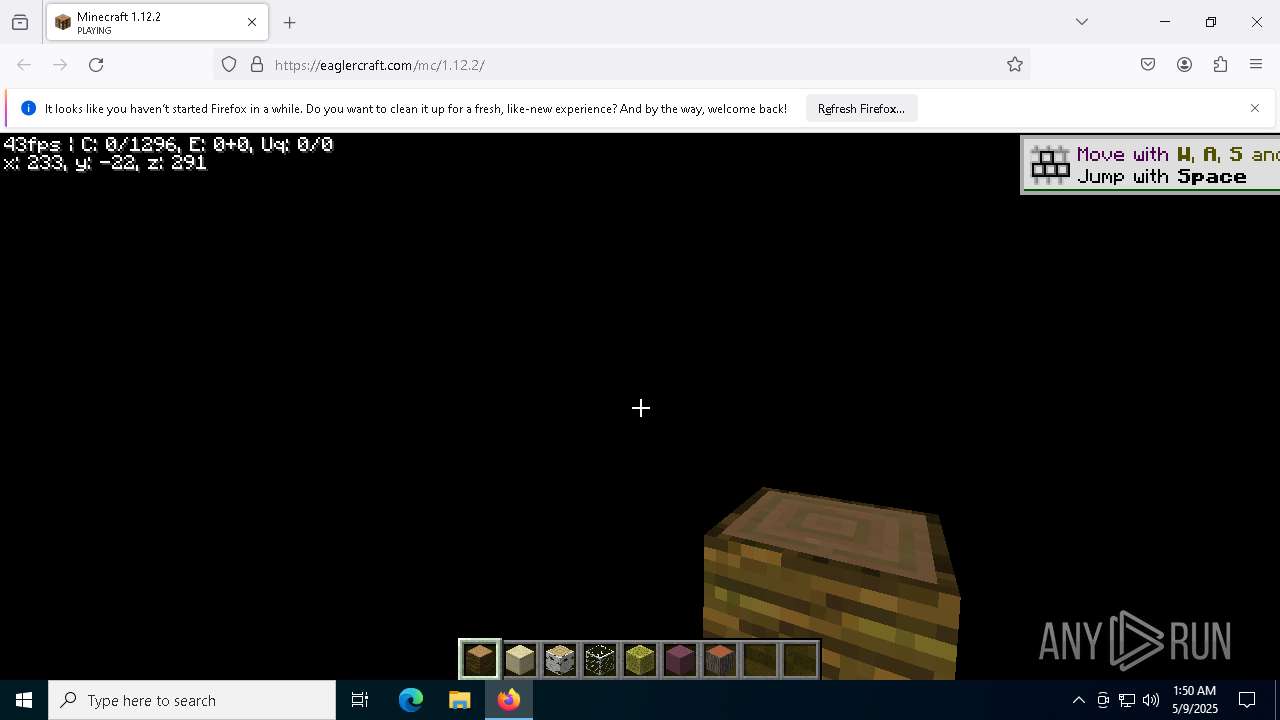Screen dimensions: 1280x720
Task: Select the birch log hotbar slot
Action: [x=560, y=660]
